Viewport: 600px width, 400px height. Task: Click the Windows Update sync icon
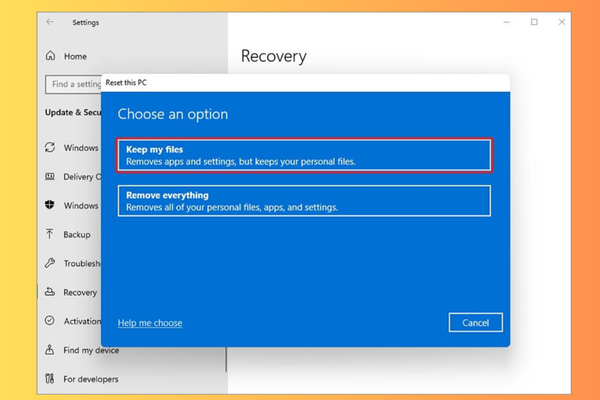(x=50, y=147)
